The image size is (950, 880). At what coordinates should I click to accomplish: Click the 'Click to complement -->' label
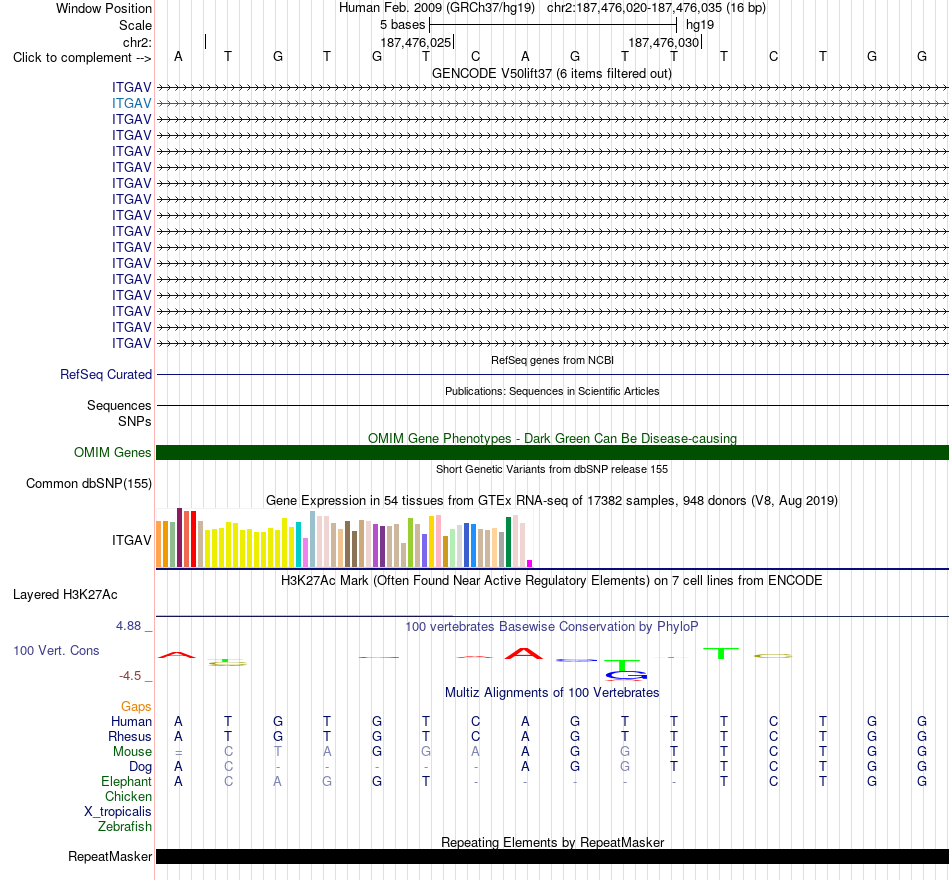pos(82,58)
